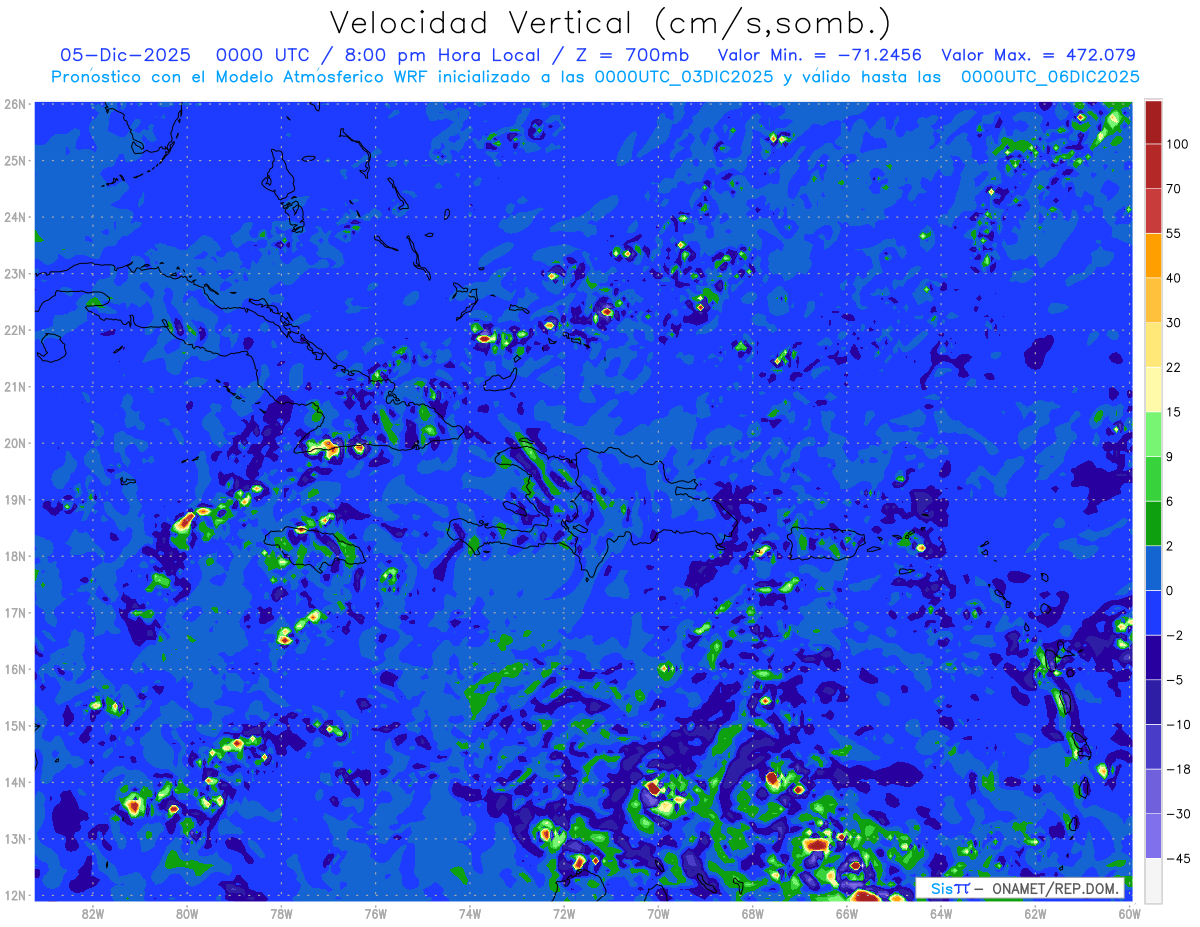1200x927 pixels.
Task: Pick the yellow swatch between 22 and 30
Action: [1153, 344]
